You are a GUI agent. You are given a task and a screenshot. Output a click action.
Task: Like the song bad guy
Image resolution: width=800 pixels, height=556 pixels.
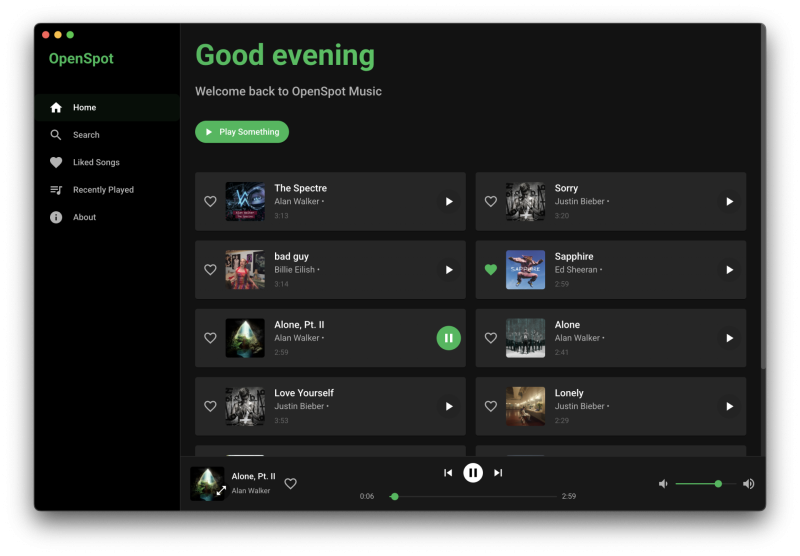(x=210, y=270)
